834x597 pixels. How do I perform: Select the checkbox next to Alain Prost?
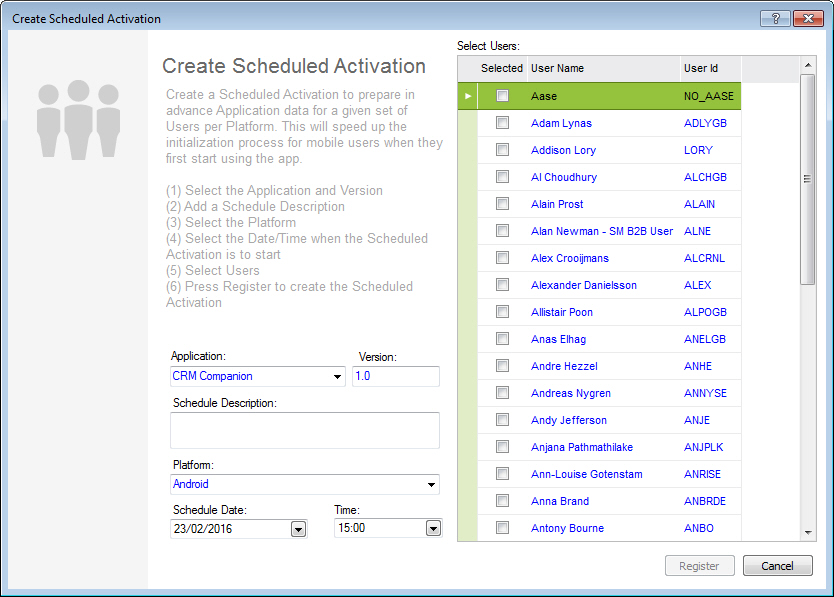click(502, 204)
